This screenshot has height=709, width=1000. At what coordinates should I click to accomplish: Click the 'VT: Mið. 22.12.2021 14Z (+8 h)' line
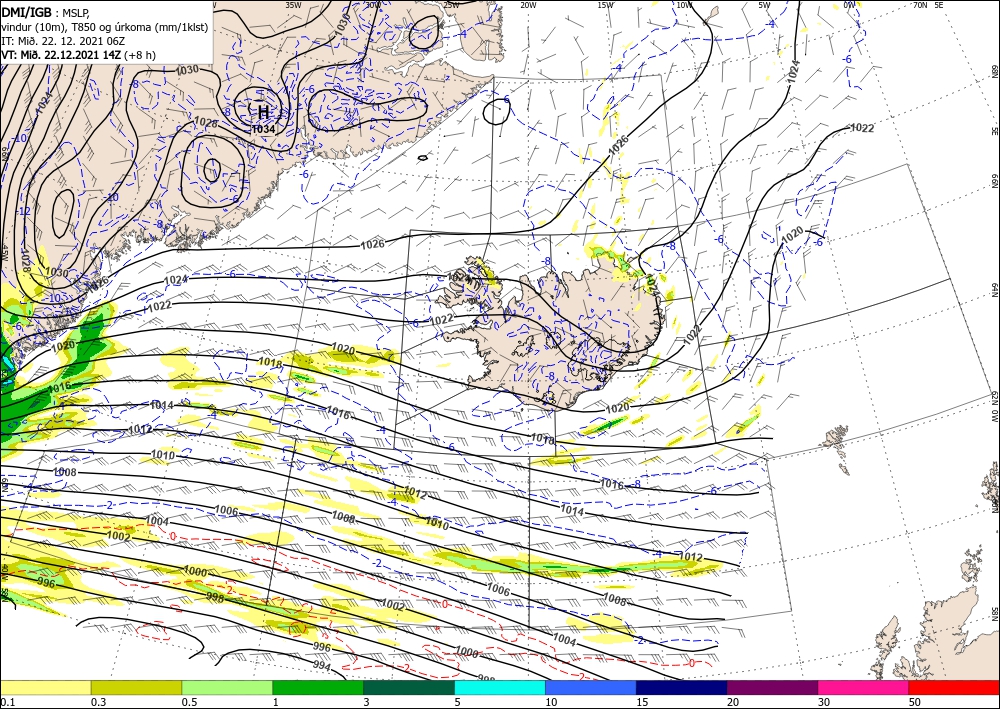tap(78, 55)
